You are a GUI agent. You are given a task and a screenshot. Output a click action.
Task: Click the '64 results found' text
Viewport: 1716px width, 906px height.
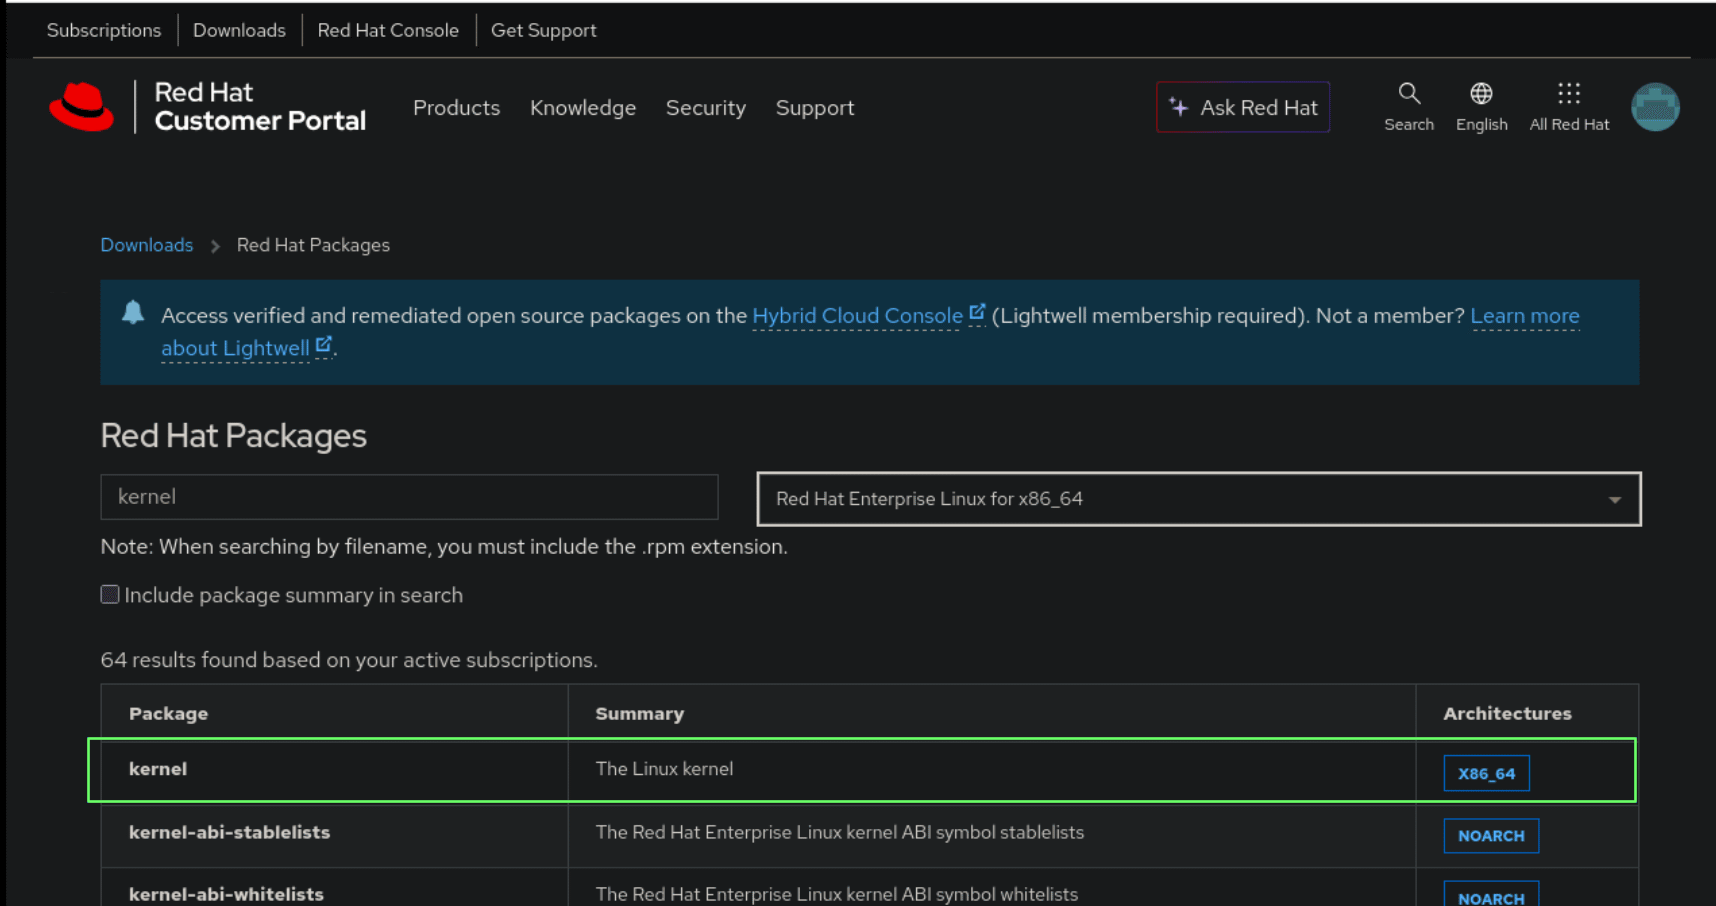click(349, 660)
